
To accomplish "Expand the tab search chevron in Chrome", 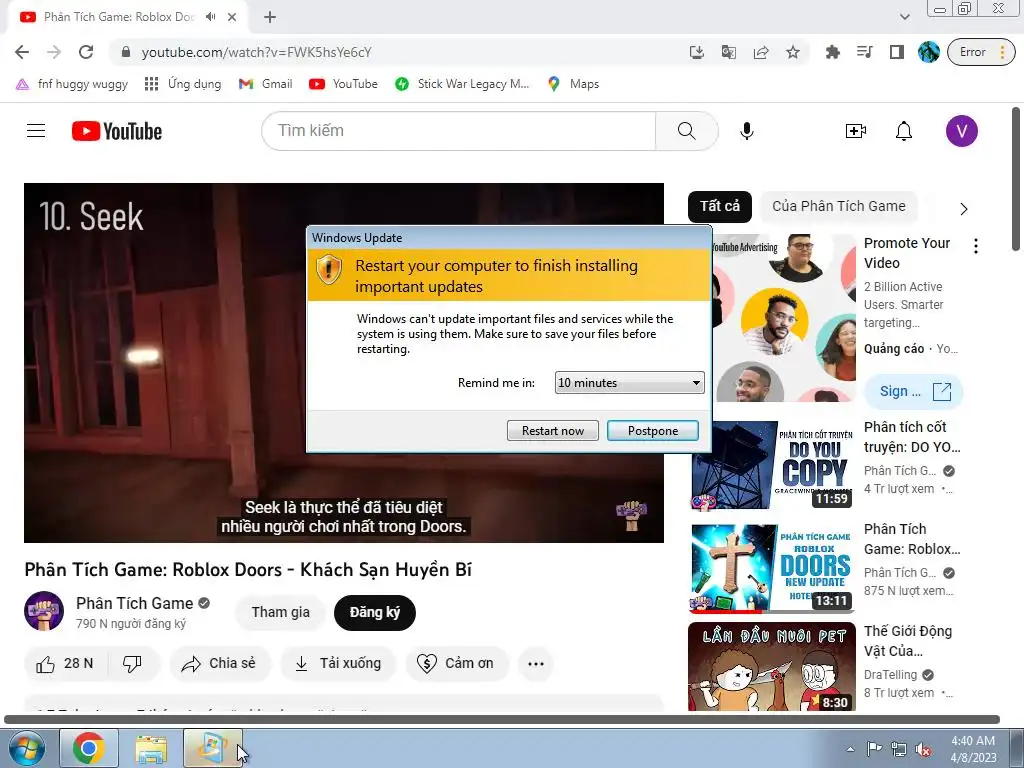I will [904, 17].
